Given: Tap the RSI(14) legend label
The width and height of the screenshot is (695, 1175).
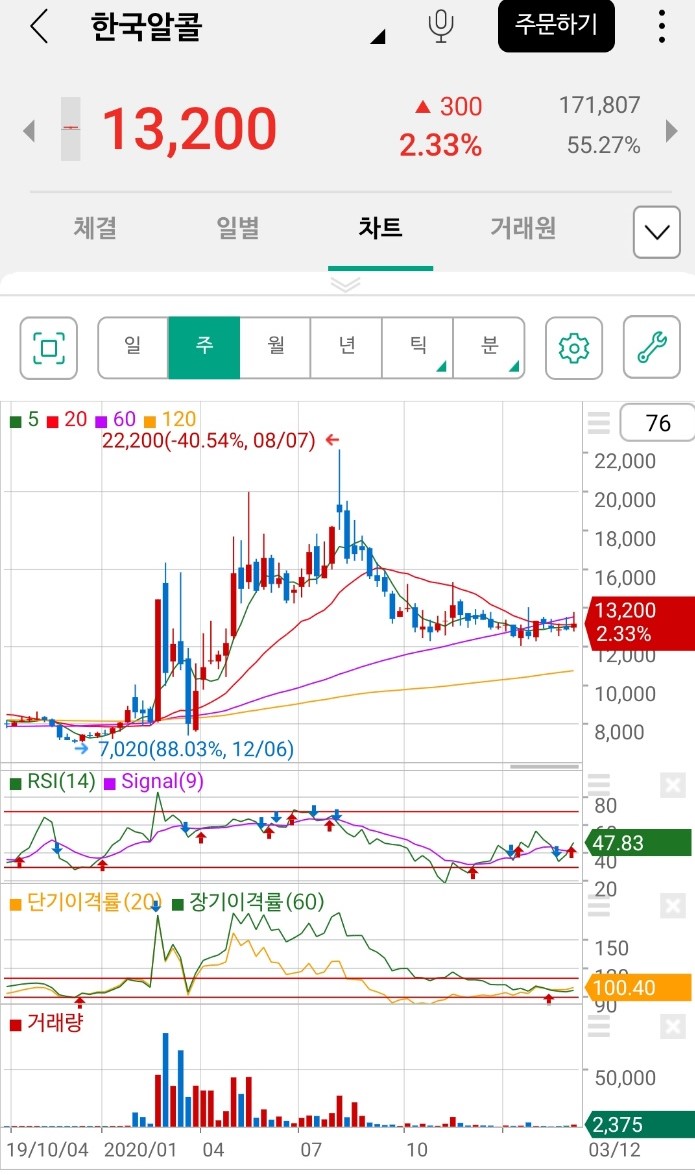Looking at the screenshot, I should coord(52,782).
